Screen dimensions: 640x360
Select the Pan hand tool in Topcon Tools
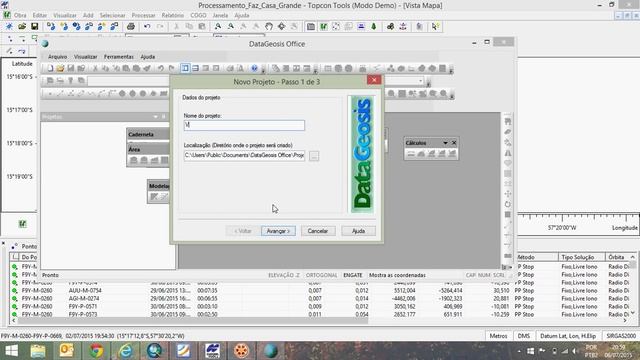pyautogui.click(x=269, y=27)
